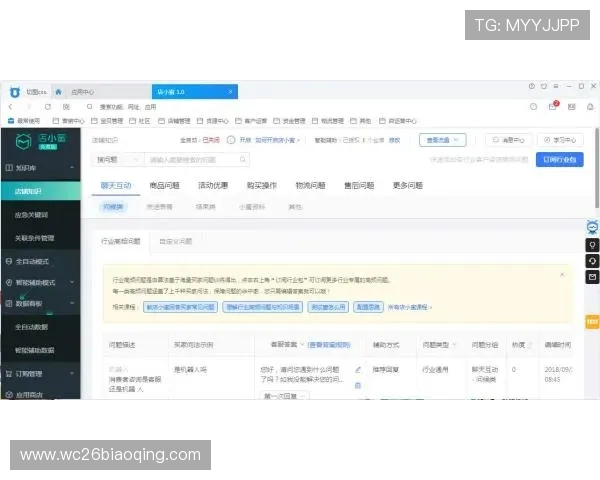Open the 应用中心 browser tab

[83, 92]
